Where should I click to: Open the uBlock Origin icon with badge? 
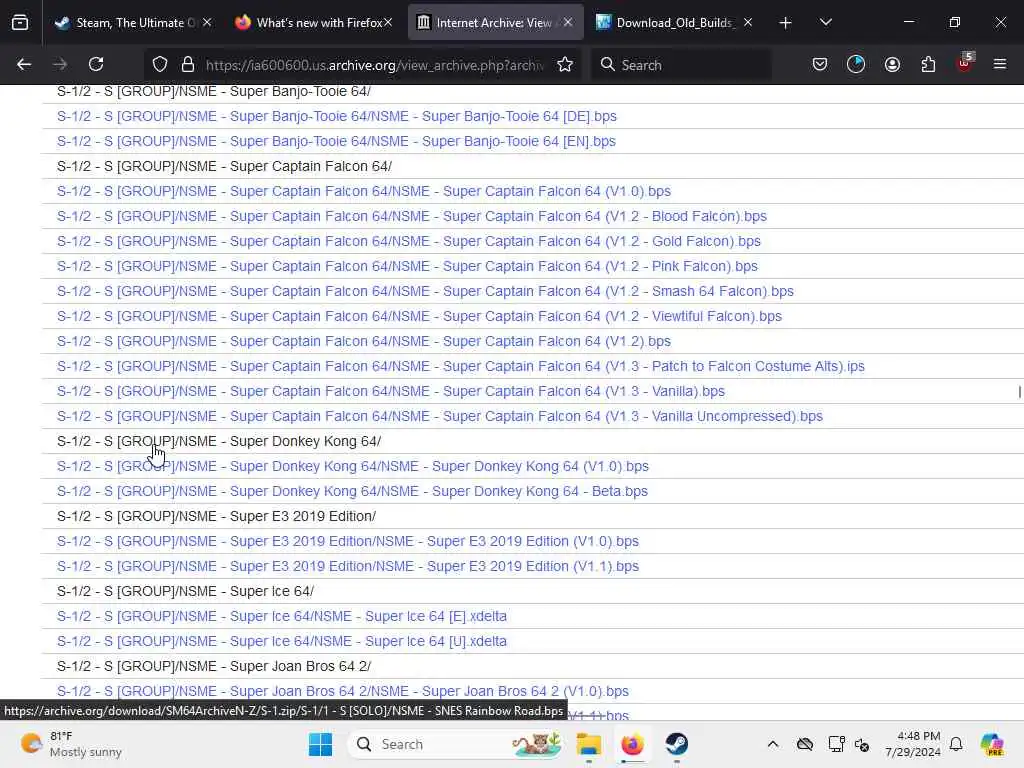click(x=965, y=63)
